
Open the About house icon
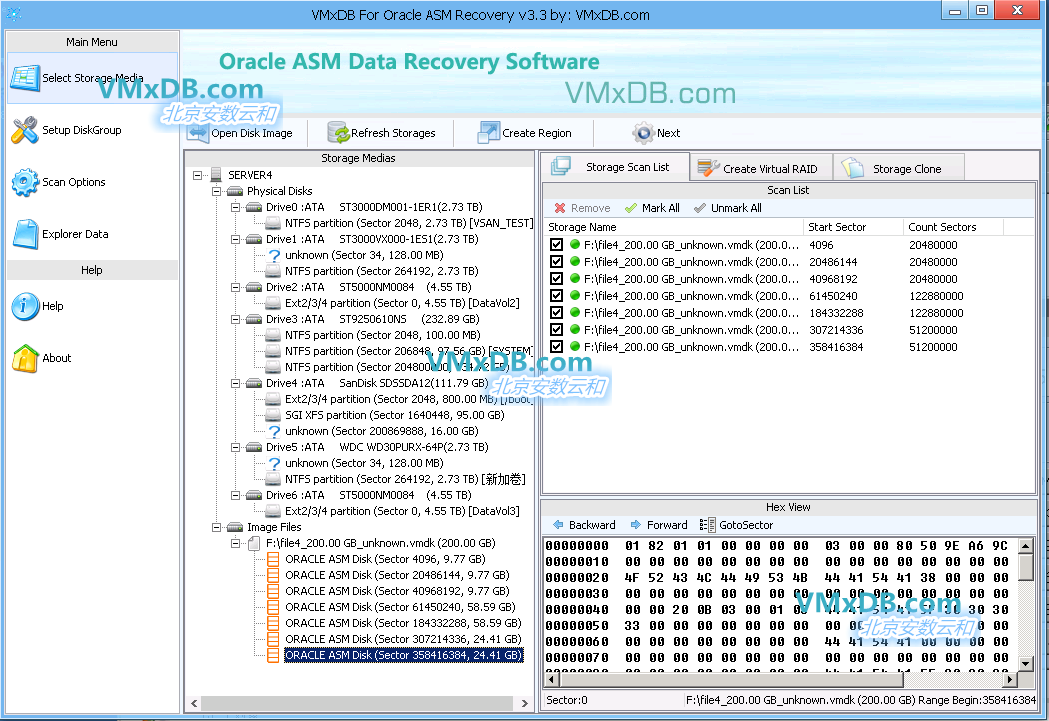pyautogui.click(x=25, y=358)
